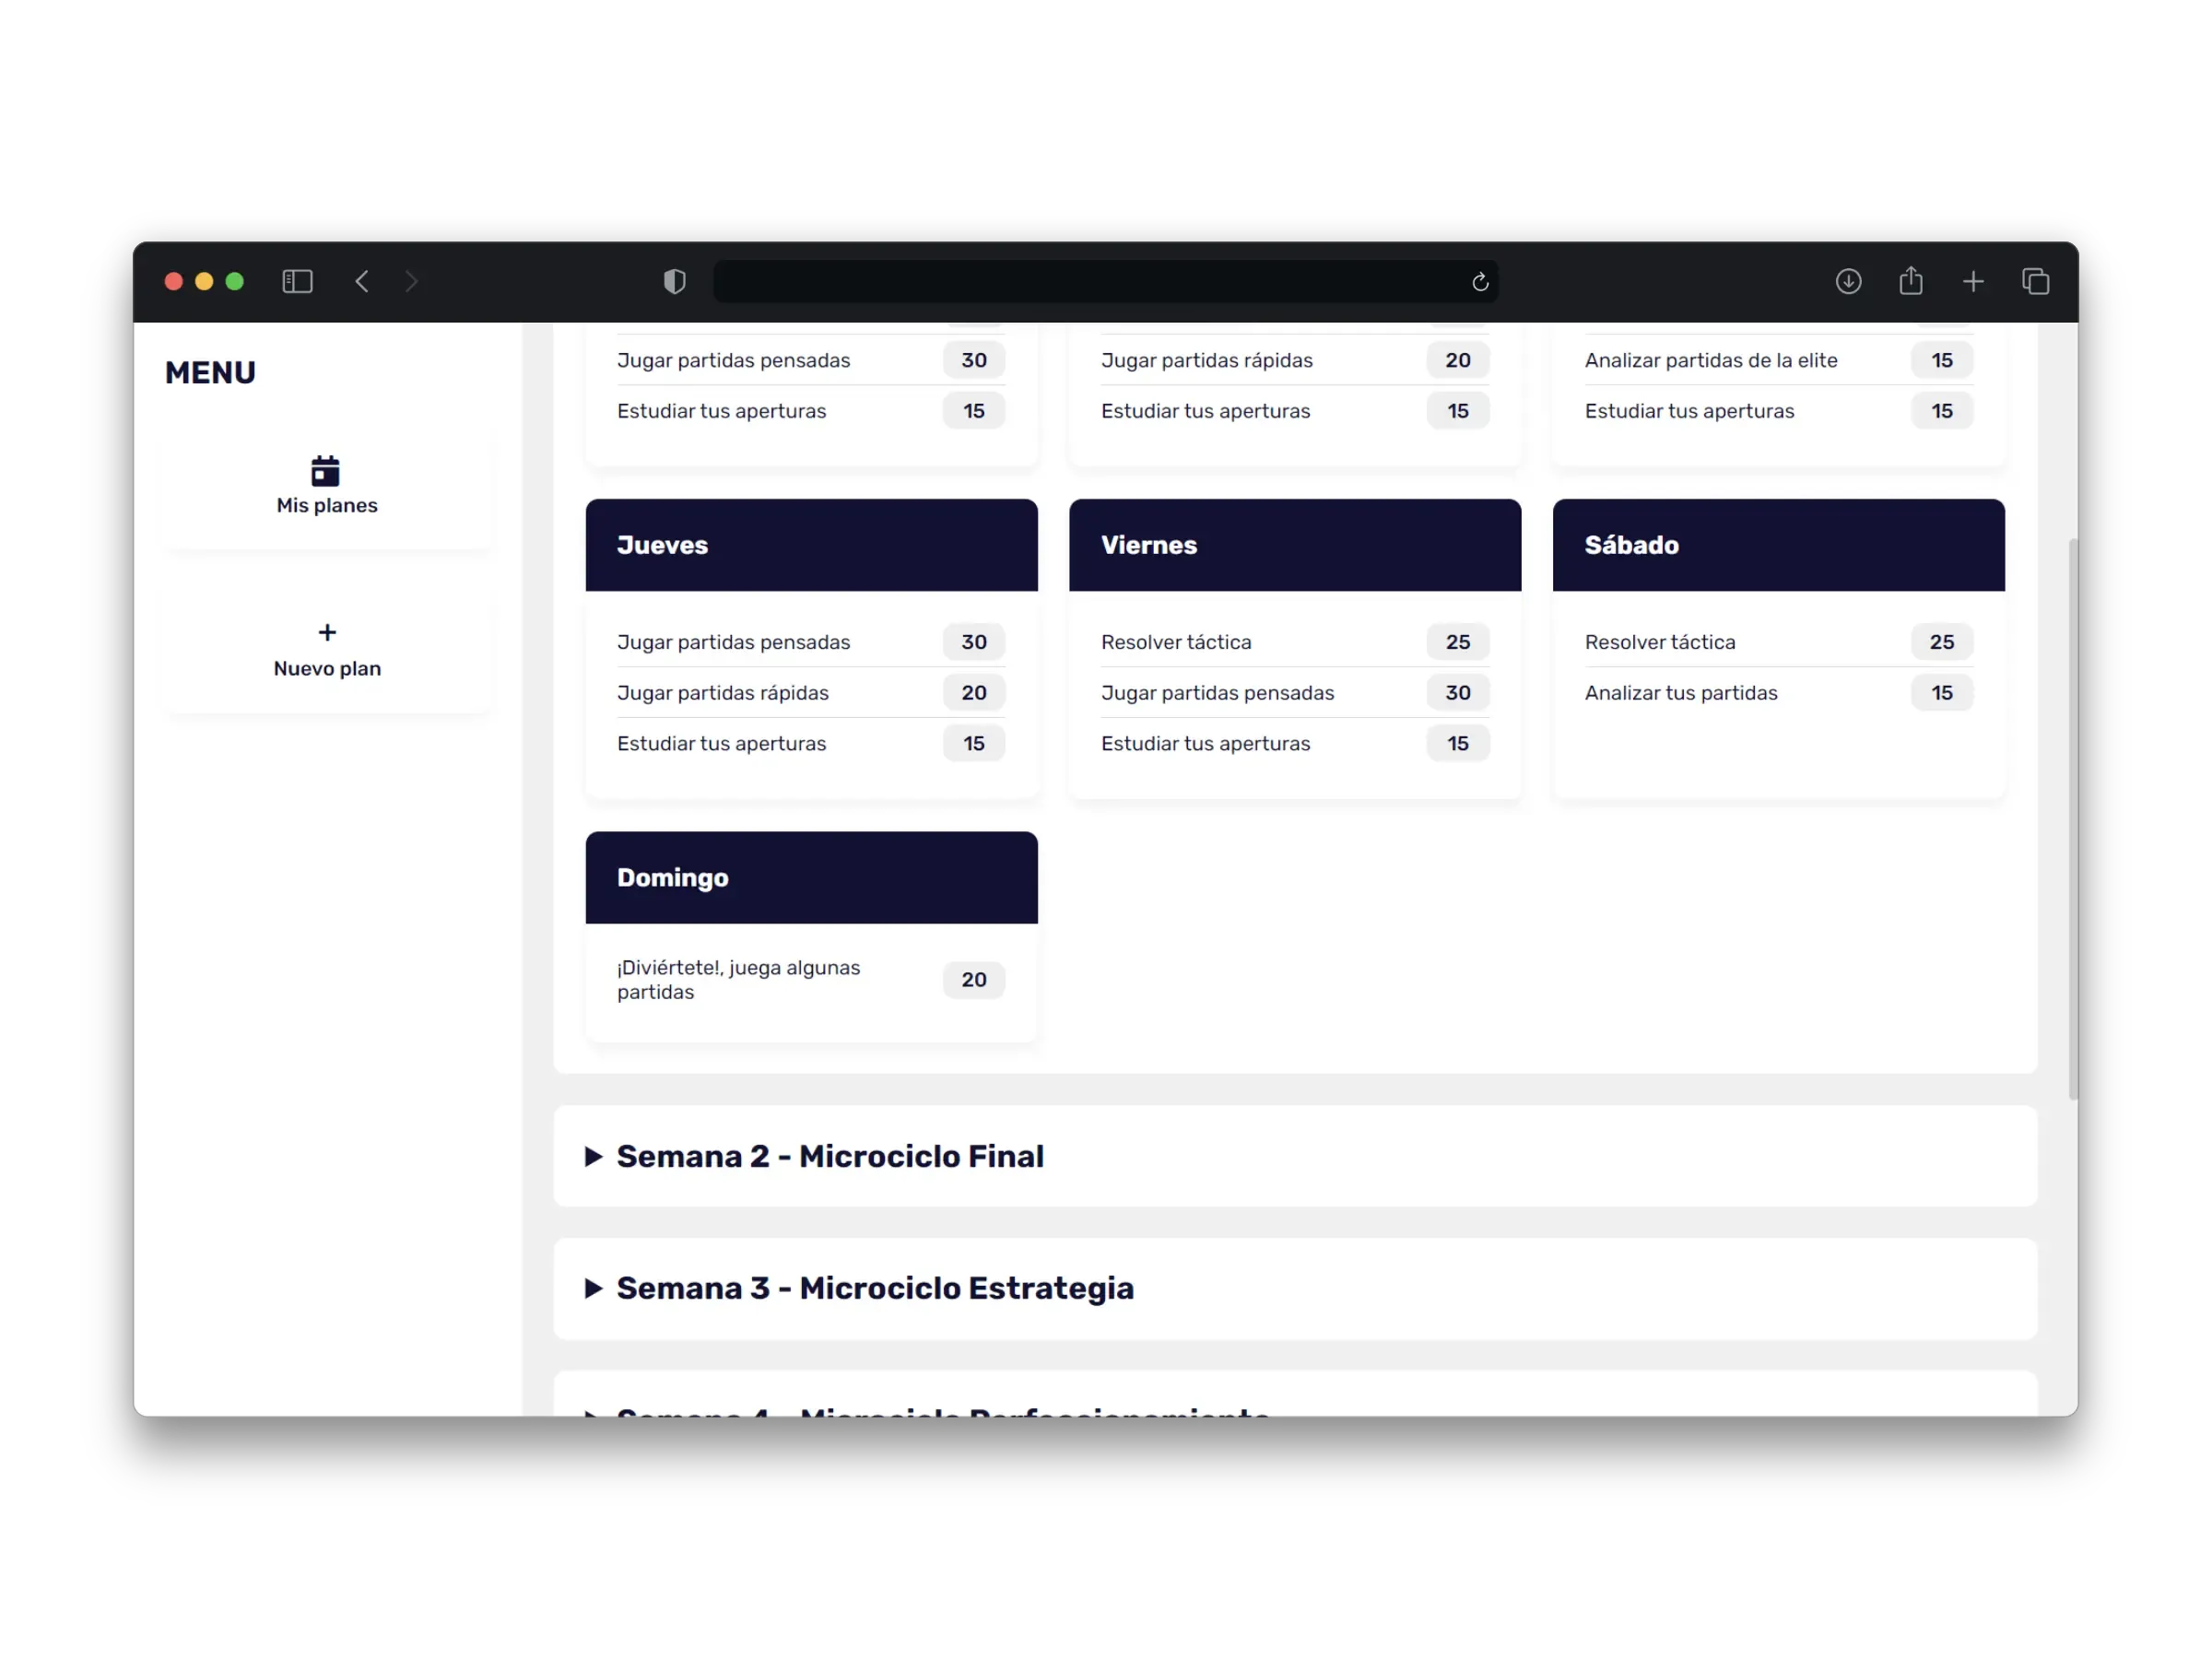
Task: Click the Domingo day header
Action: (811, 877)
